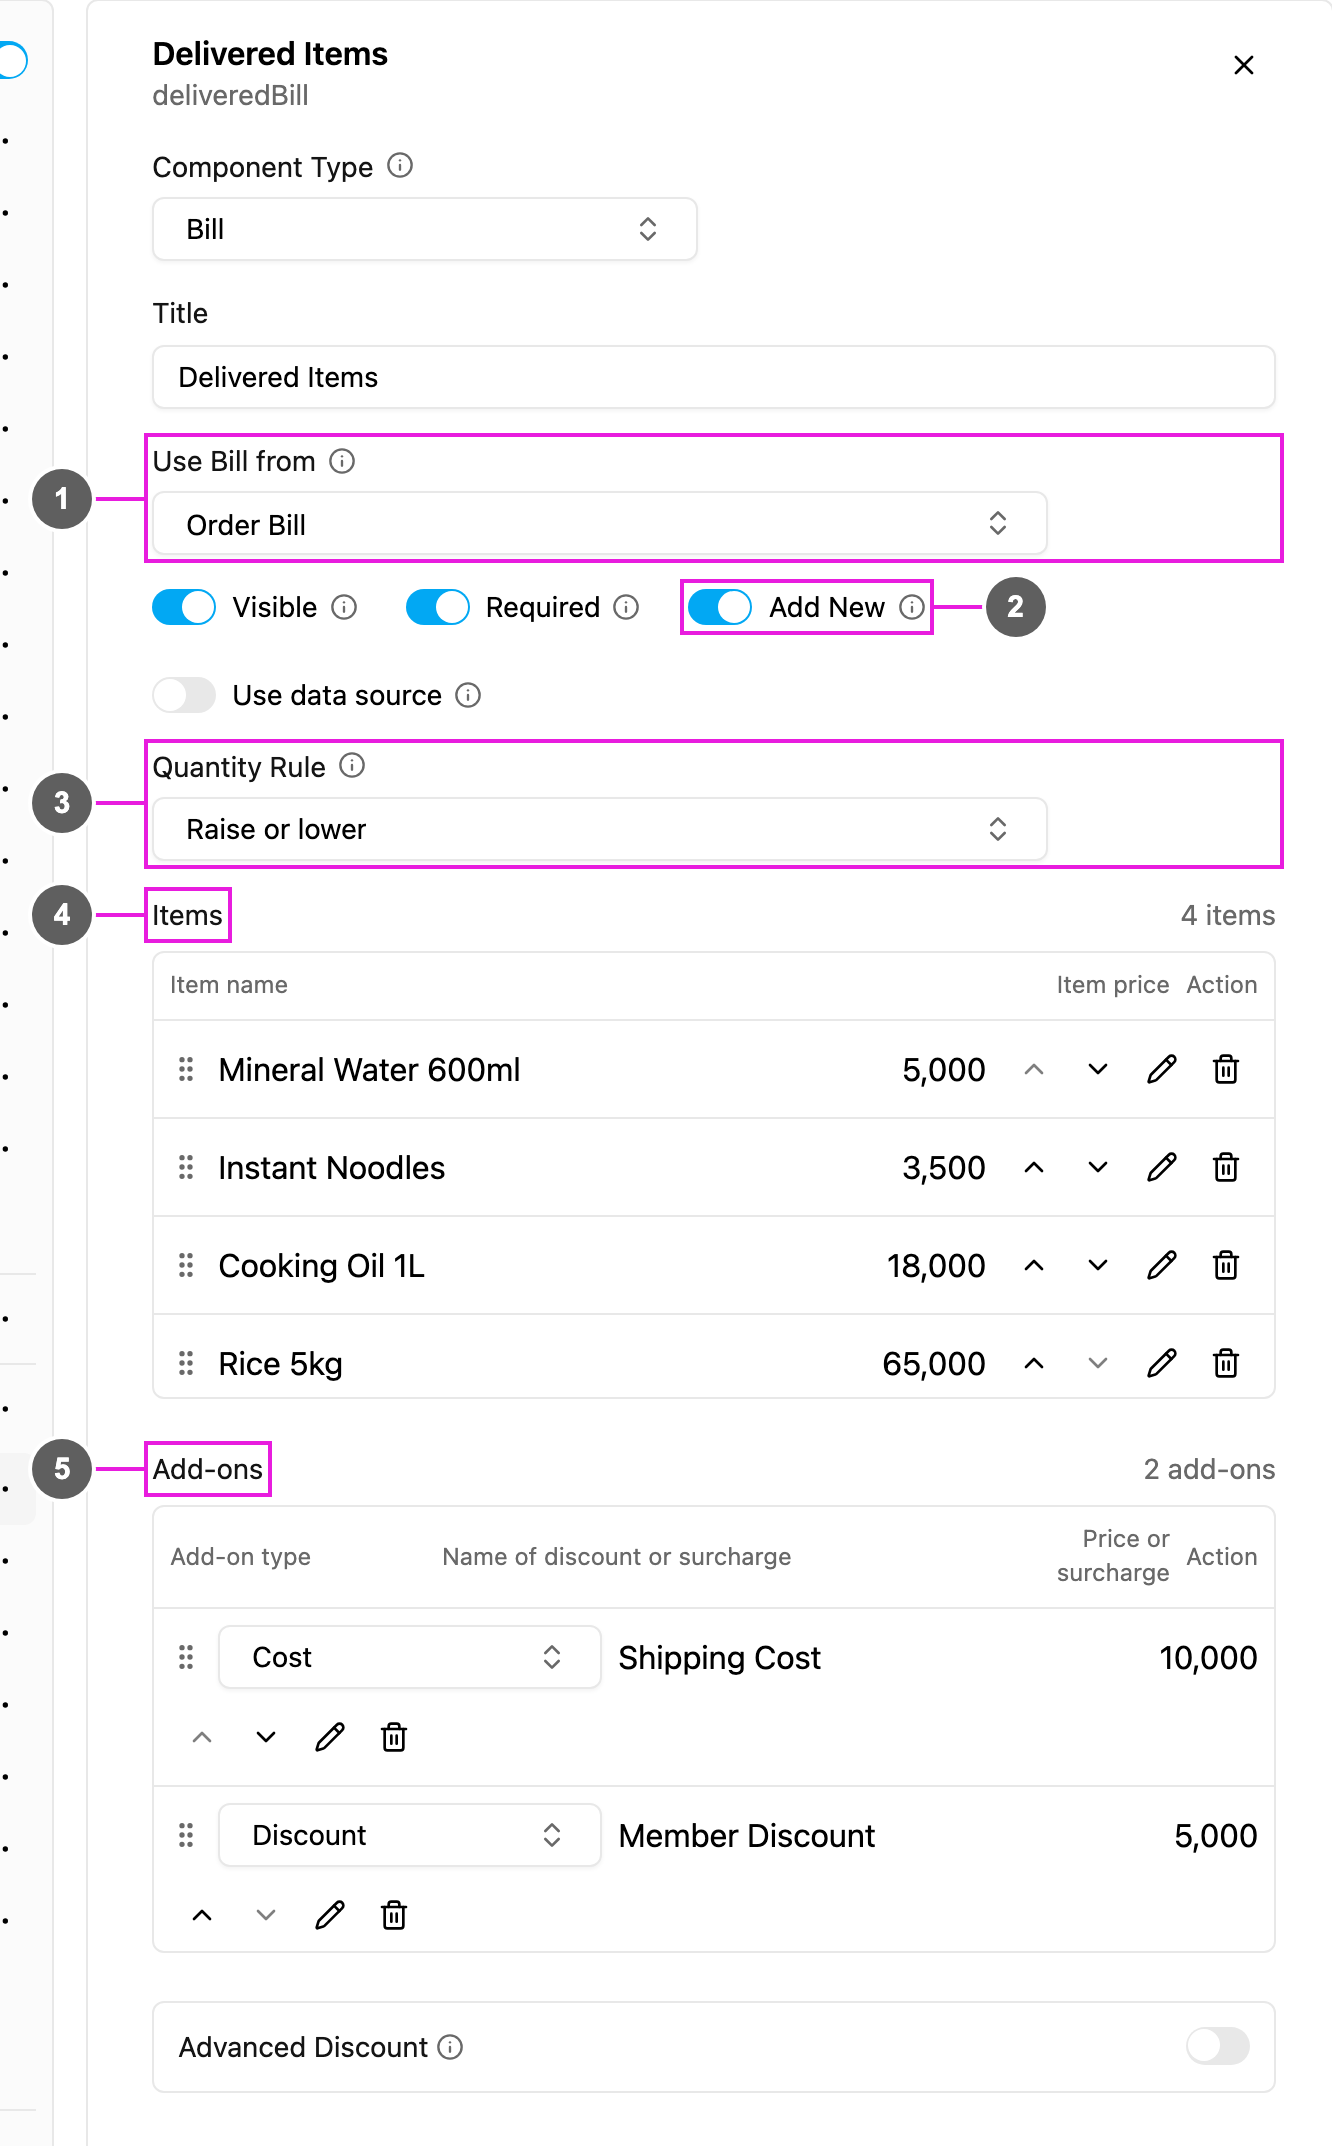Delete the Cooking Oil 1L item
The height and width of the screenshot is (2146, 1332).
click(x=1226, y=1265)
